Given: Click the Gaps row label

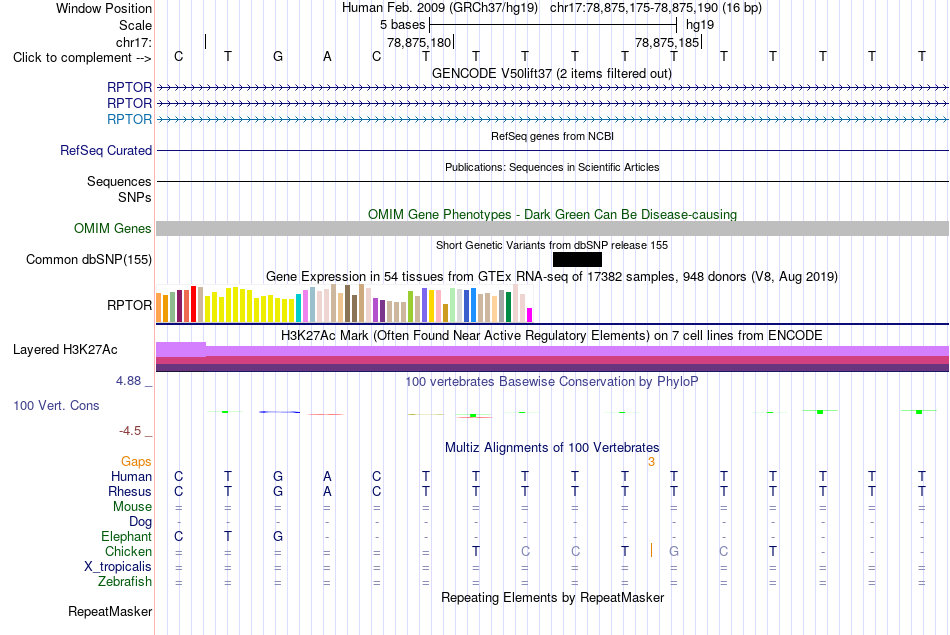Looking at the screenshot, I should tap(136, 462).
